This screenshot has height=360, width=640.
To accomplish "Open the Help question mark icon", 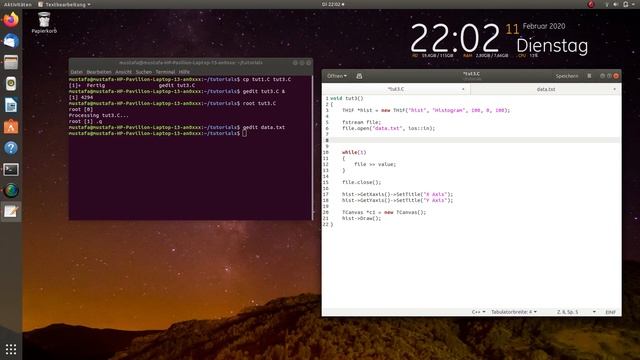I will 11,148.
